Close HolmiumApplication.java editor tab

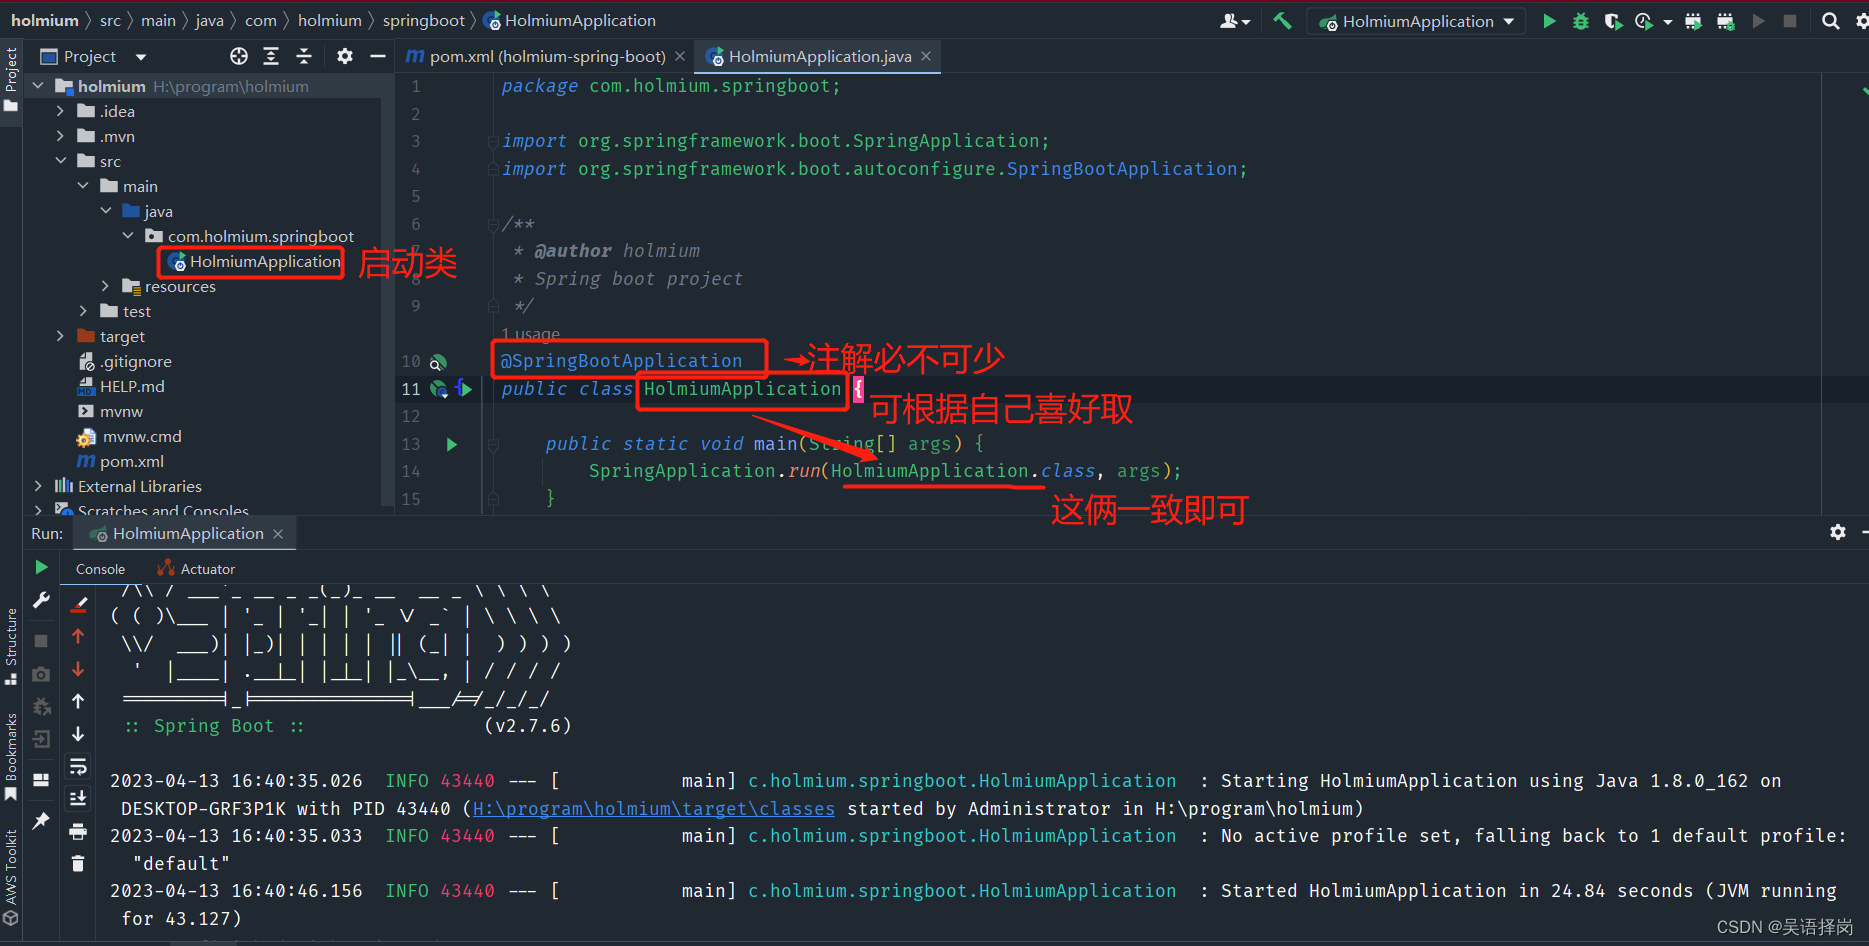(x=926, y=56)
